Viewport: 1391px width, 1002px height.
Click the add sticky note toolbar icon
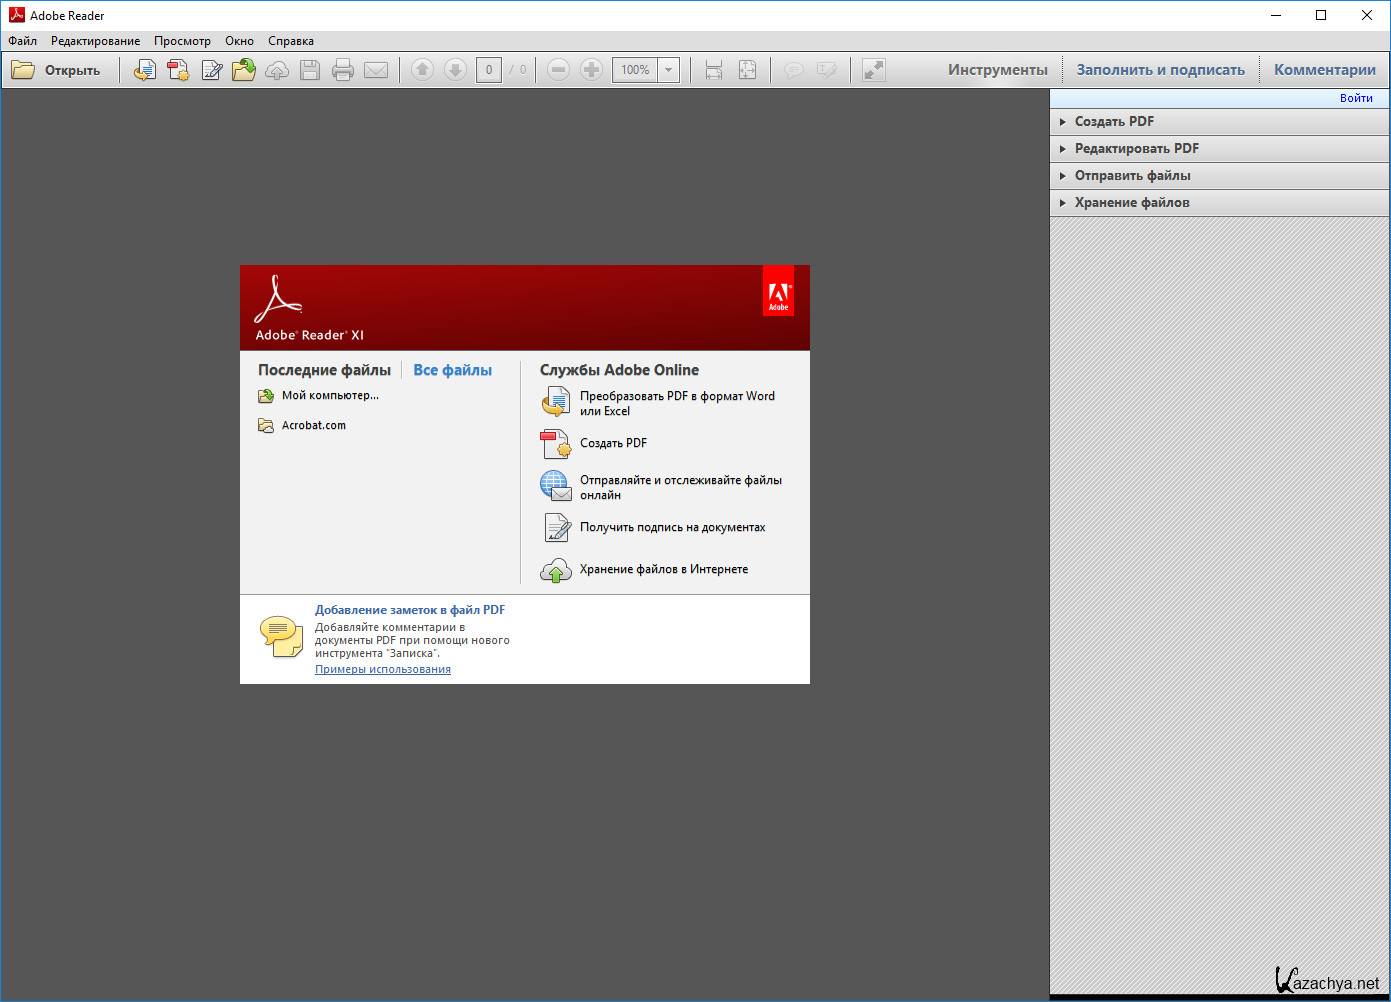click(x=793, y=70)
